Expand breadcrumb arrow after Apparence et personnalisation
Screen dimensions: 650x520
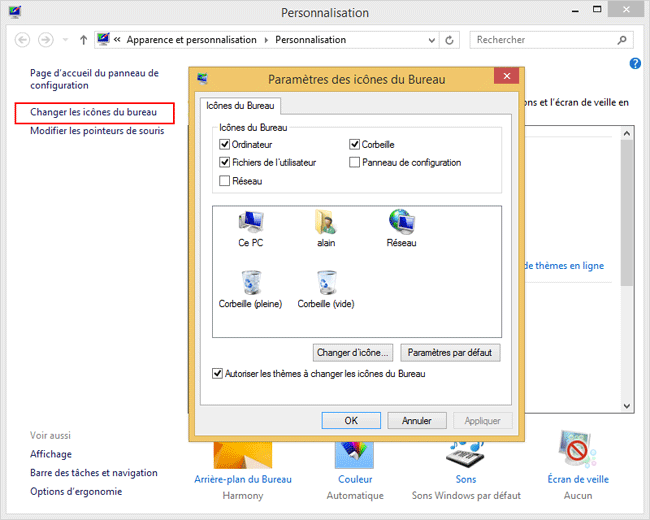tap(266, 40)
